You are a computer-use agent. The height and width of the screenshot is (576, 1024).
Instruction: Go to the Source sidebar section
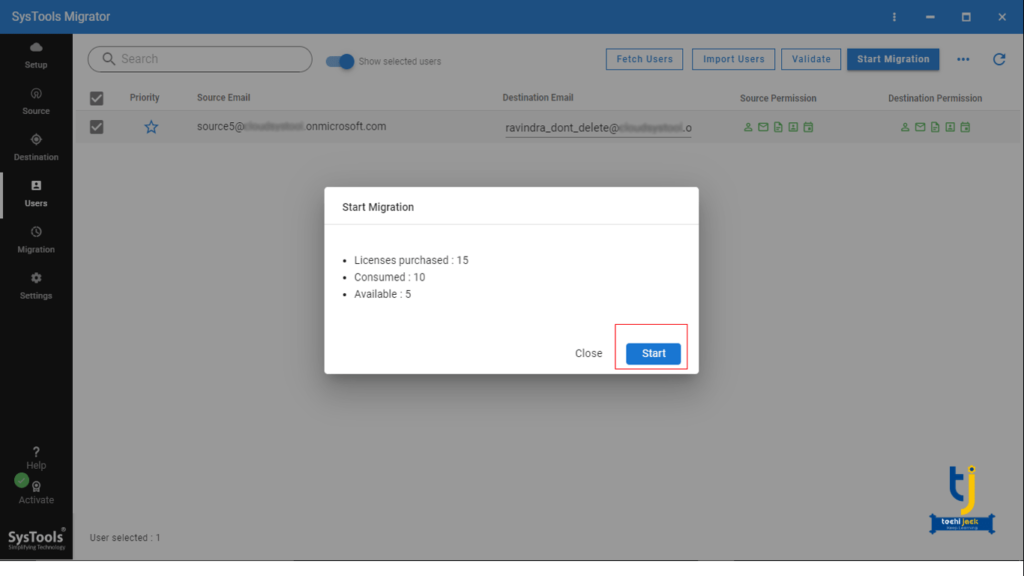(x=36, y=102)
